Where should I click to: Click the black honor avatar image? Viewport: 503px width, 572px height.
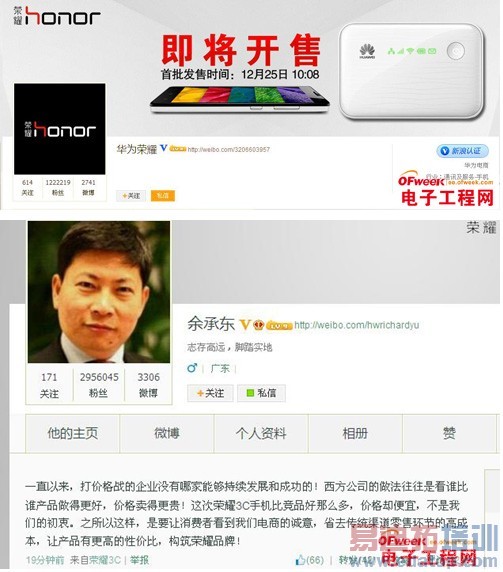[59, 129]
